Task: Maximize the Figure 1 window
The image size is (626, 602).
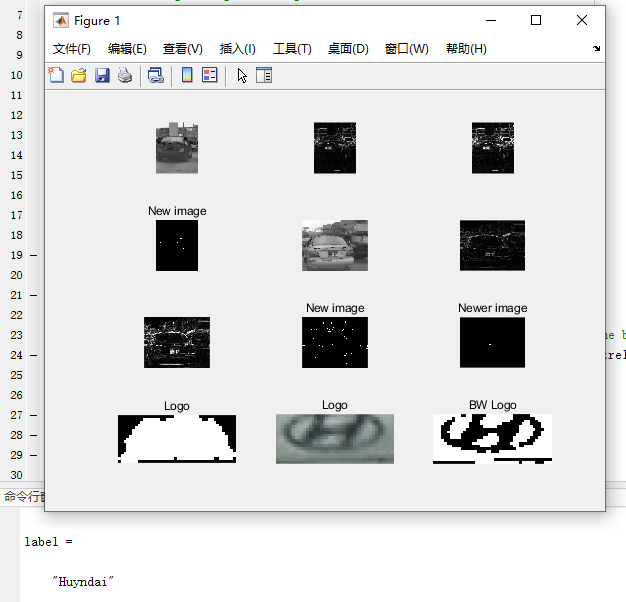Action: tap(536, 20)
